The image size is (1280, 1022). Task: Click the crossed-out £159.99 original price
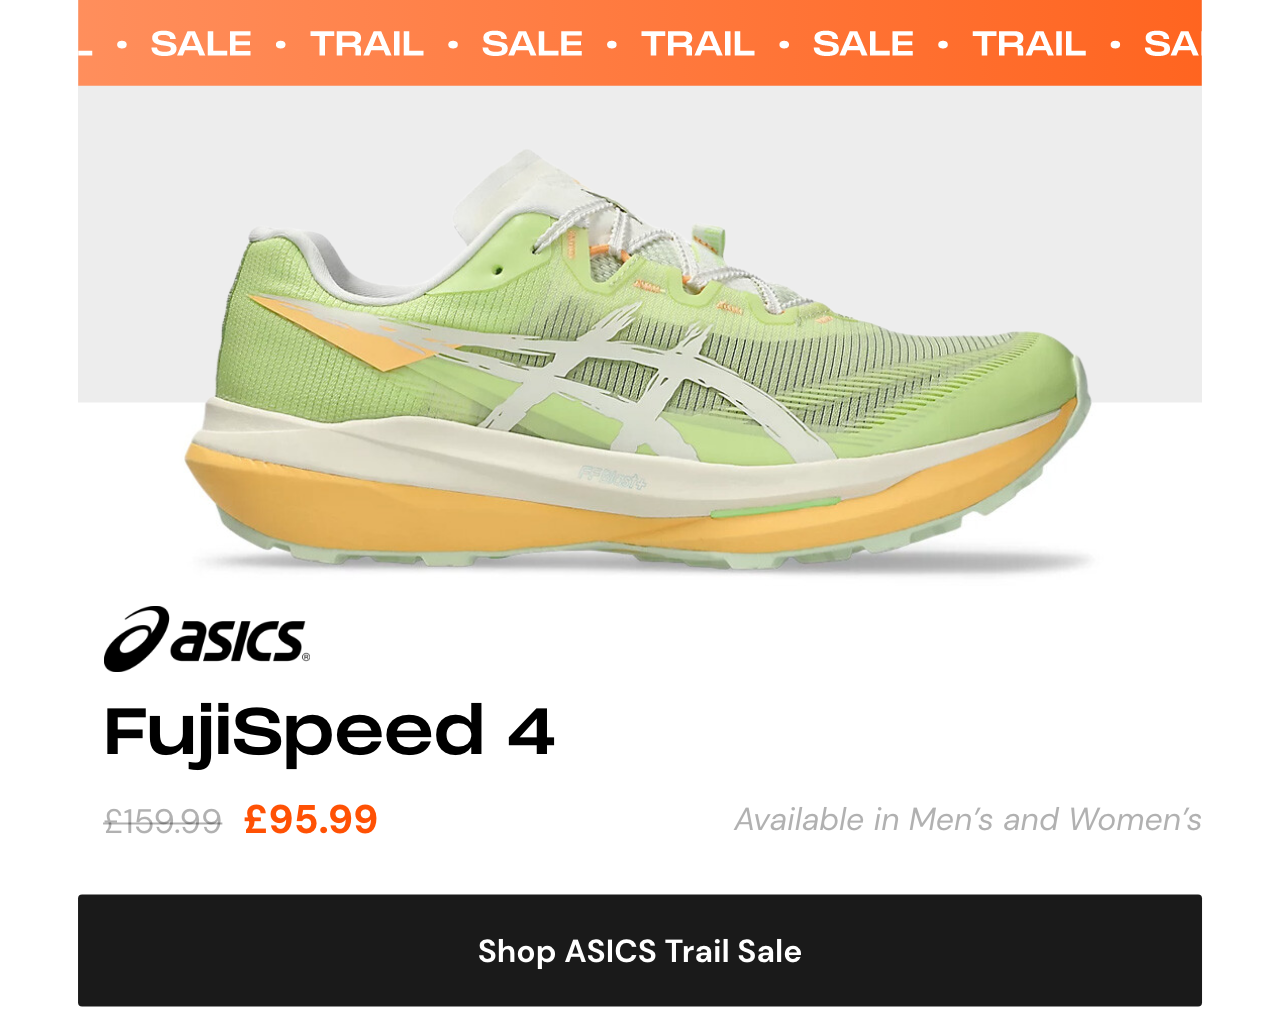163,822
